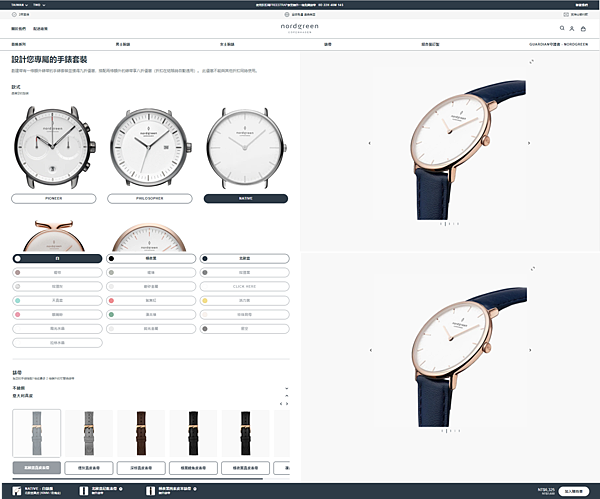Open the TWD currency dropdown

tap(39, 5)
